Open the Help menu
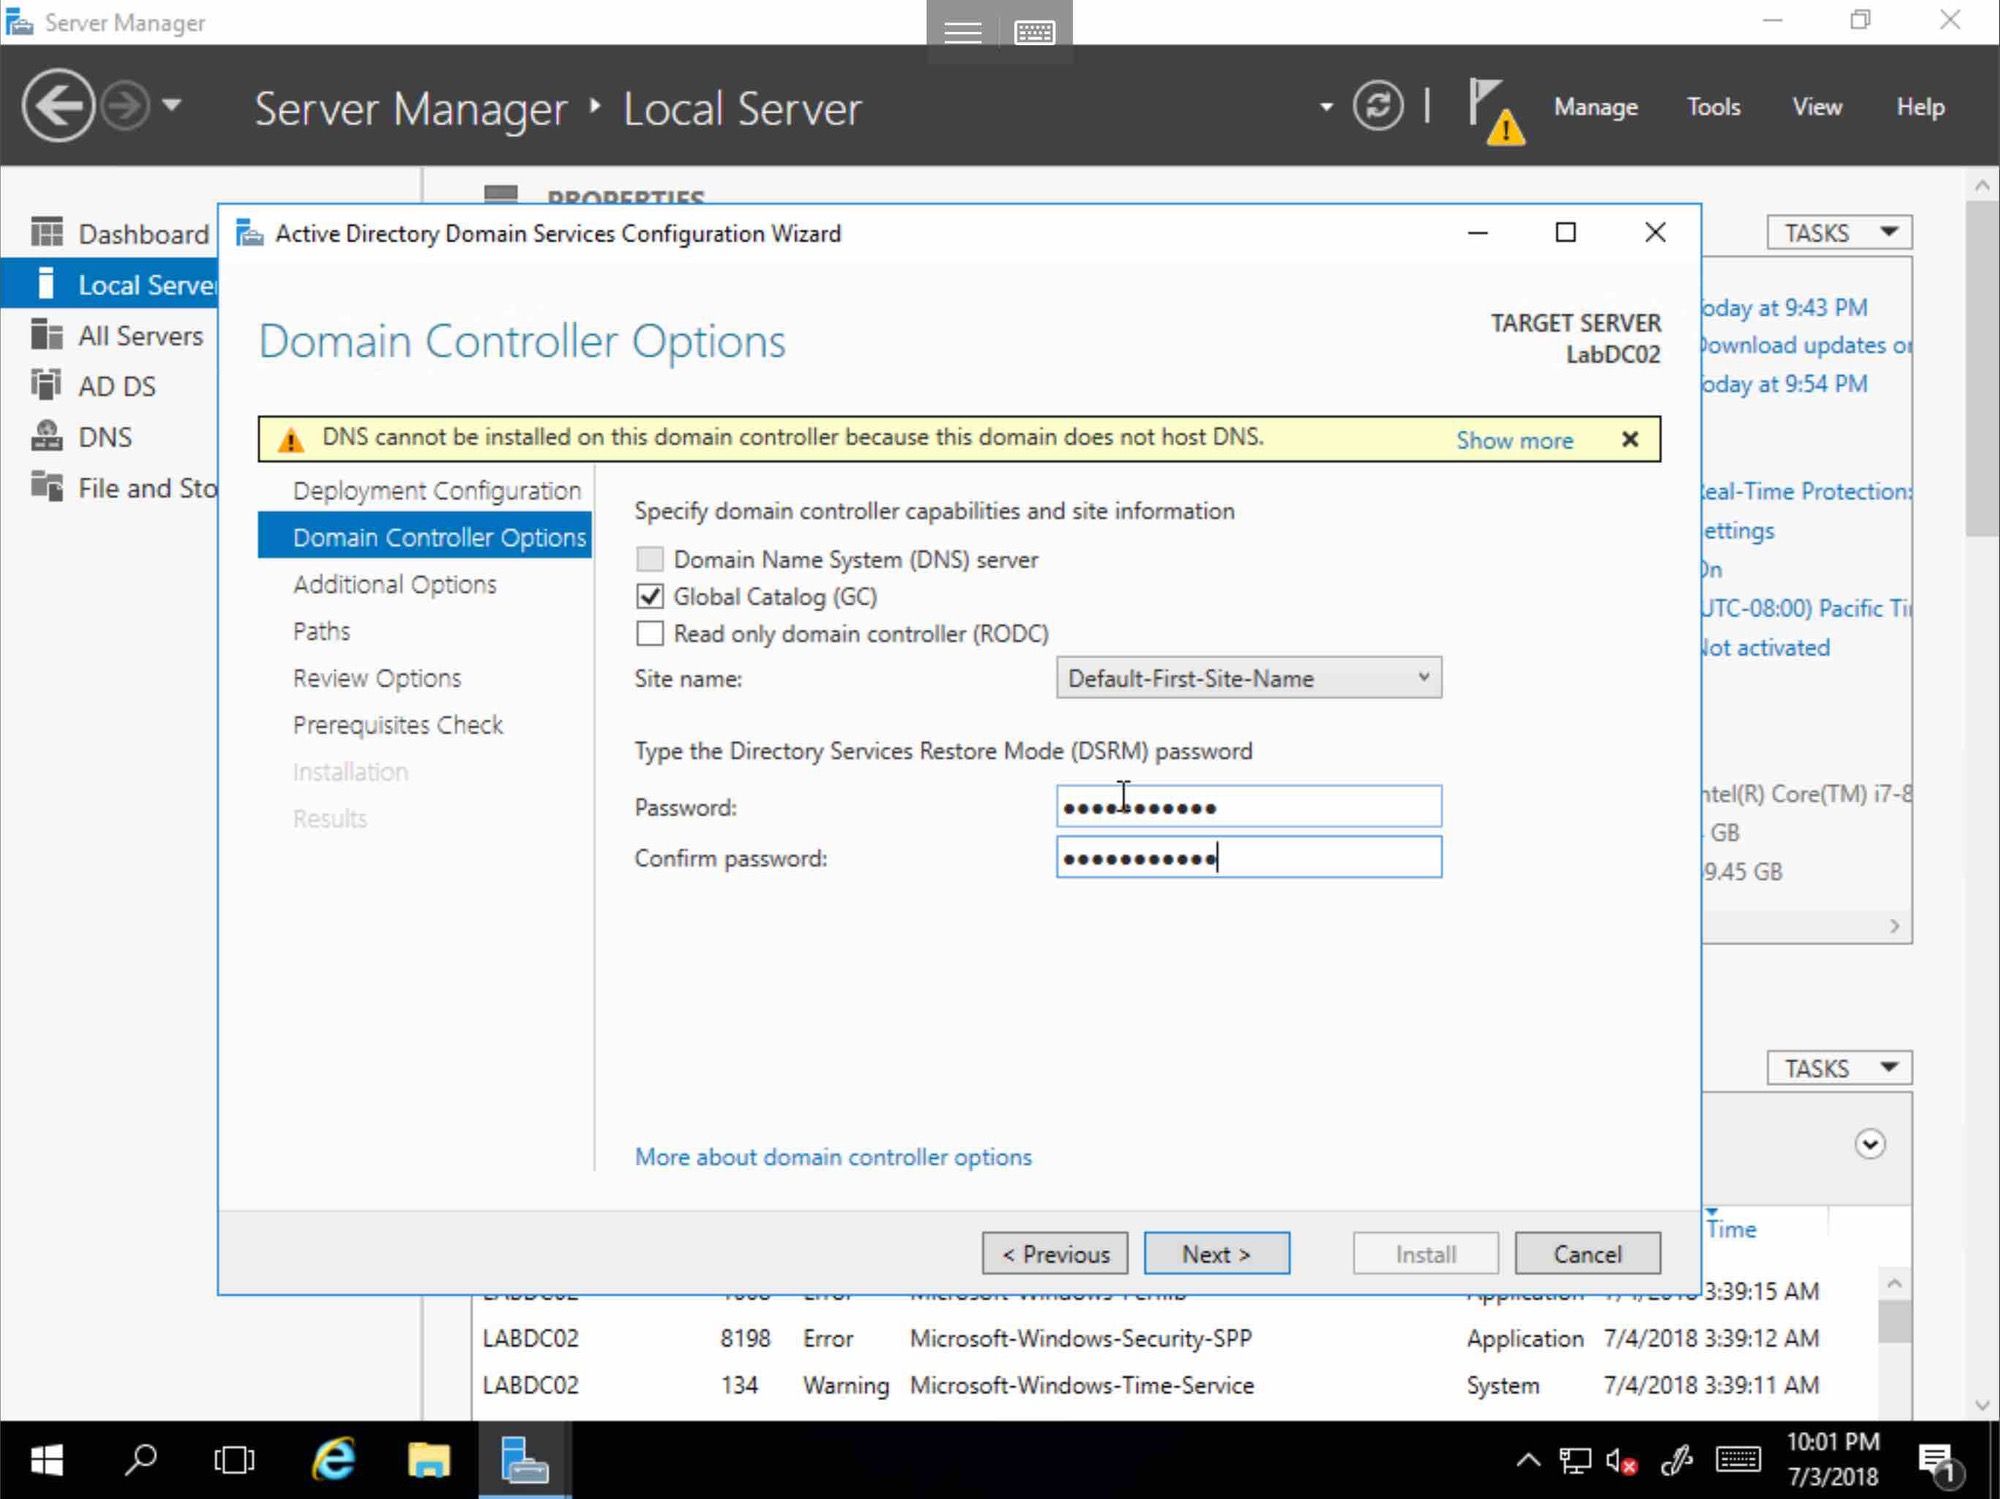The width and height of the screenshot is (2000, 1499). (x=1920, y=107)
